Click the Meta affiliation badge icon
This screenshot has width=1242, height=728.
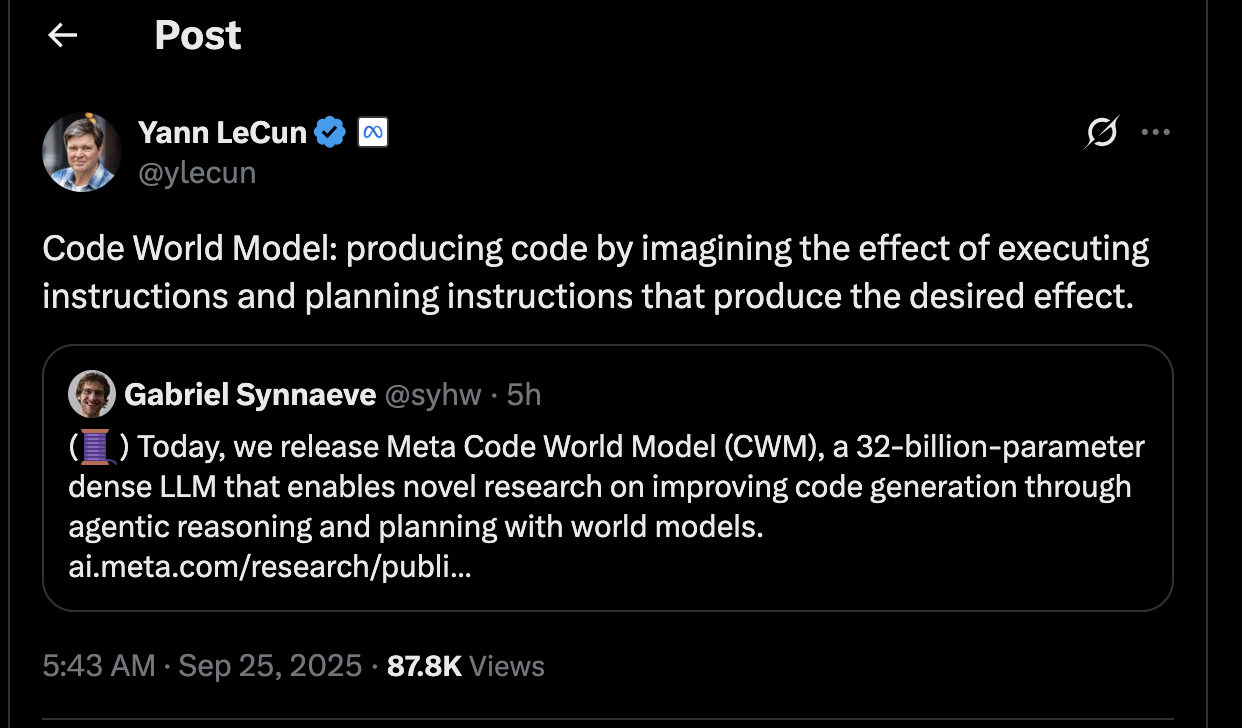point(373,132)
